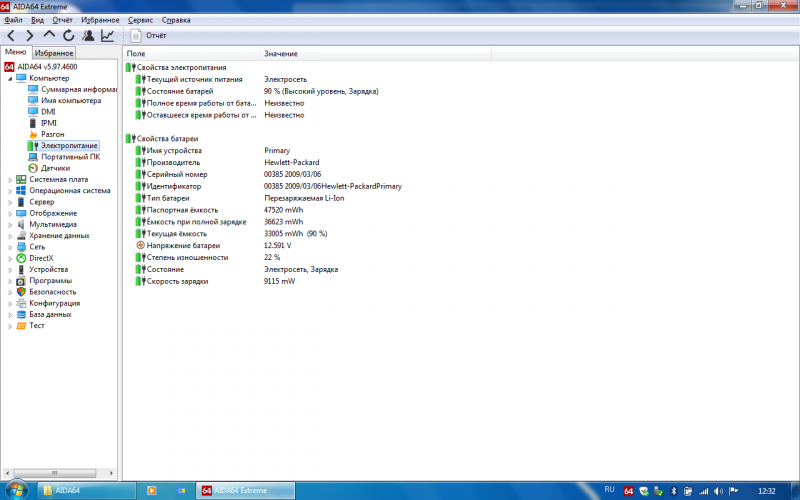Collapse the Компьютер tree node
The width and height of the screenshot is (800, 500).
pos(10,79)
